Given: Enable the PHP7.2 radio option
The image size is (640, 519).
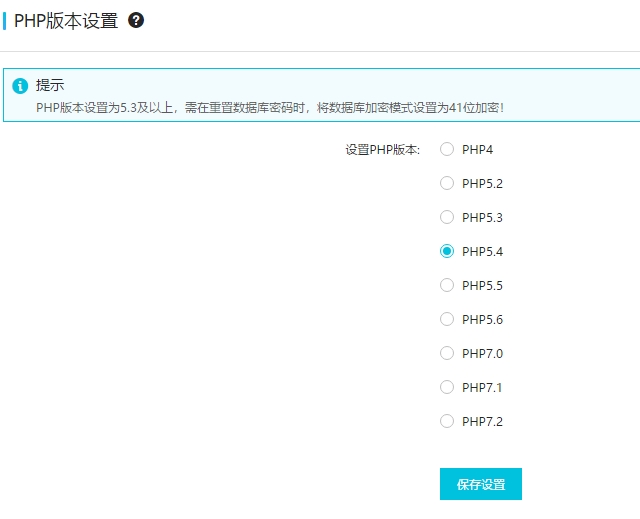Looking at the screenshot, I should (x=447, y=421).
